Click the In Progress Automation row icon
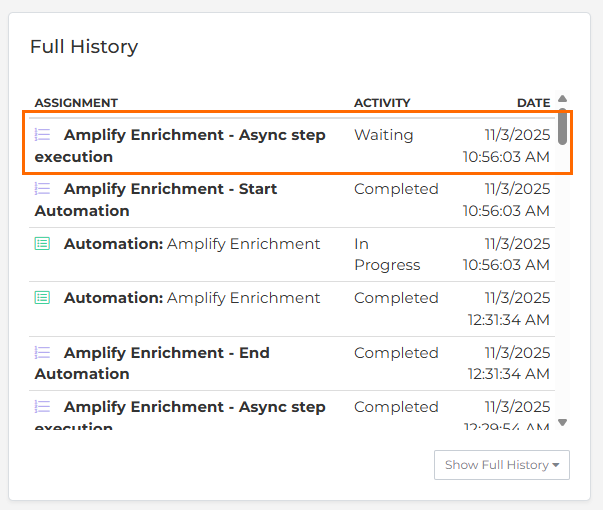Viewport: 603px width, 510px height. click(x=42, y=244)
